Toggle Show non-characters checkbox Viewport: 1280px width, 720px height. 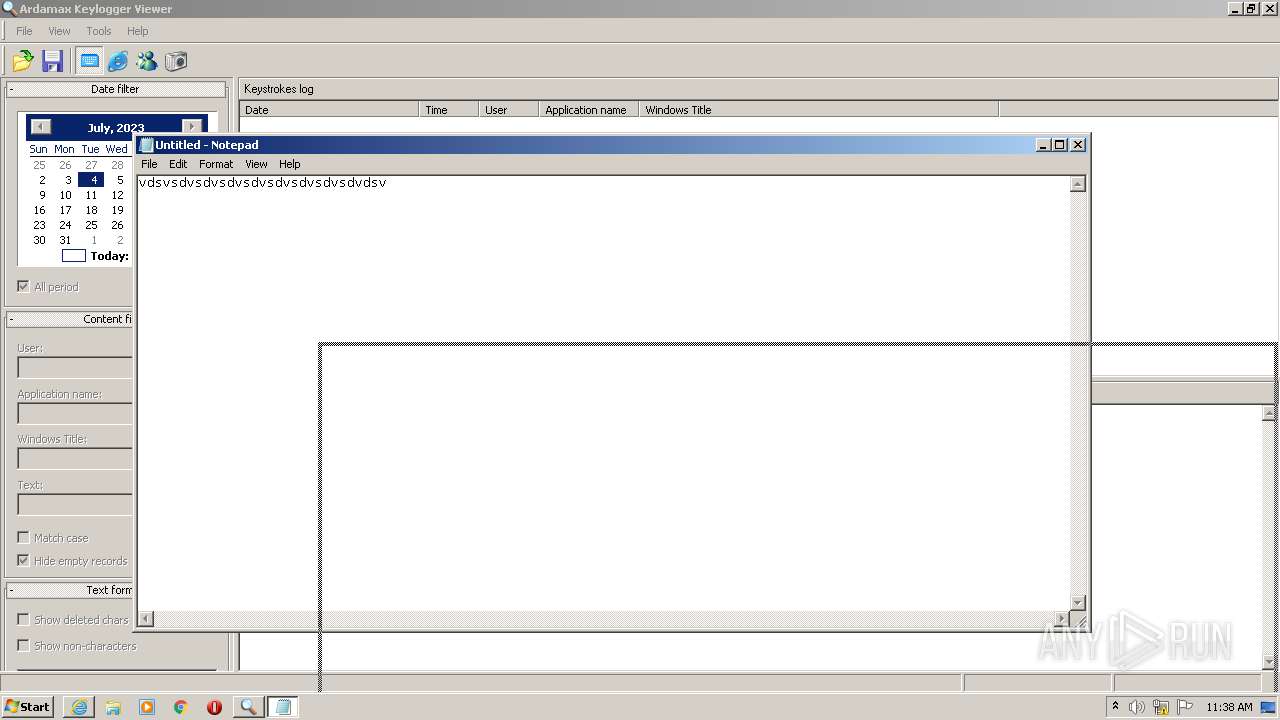click(23, 646)
